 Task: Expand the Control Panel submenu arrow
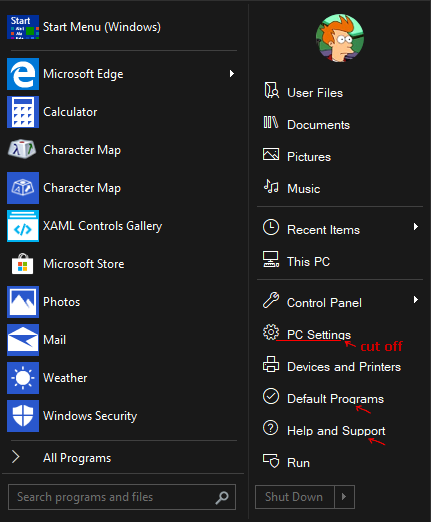click(416, 299)
